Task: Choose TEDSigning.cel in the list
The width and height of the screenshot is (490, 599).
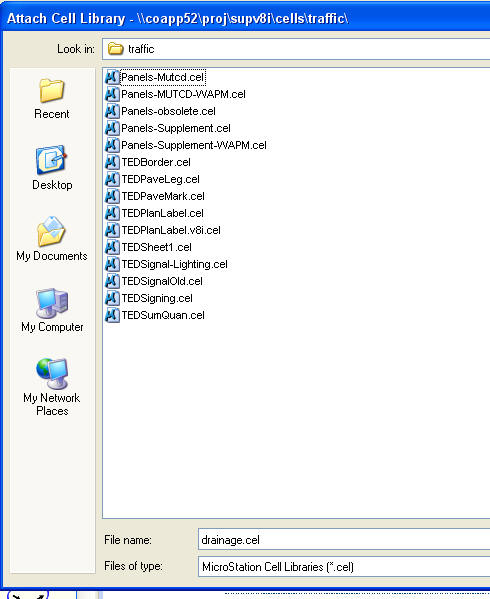Action: point(157,298)
